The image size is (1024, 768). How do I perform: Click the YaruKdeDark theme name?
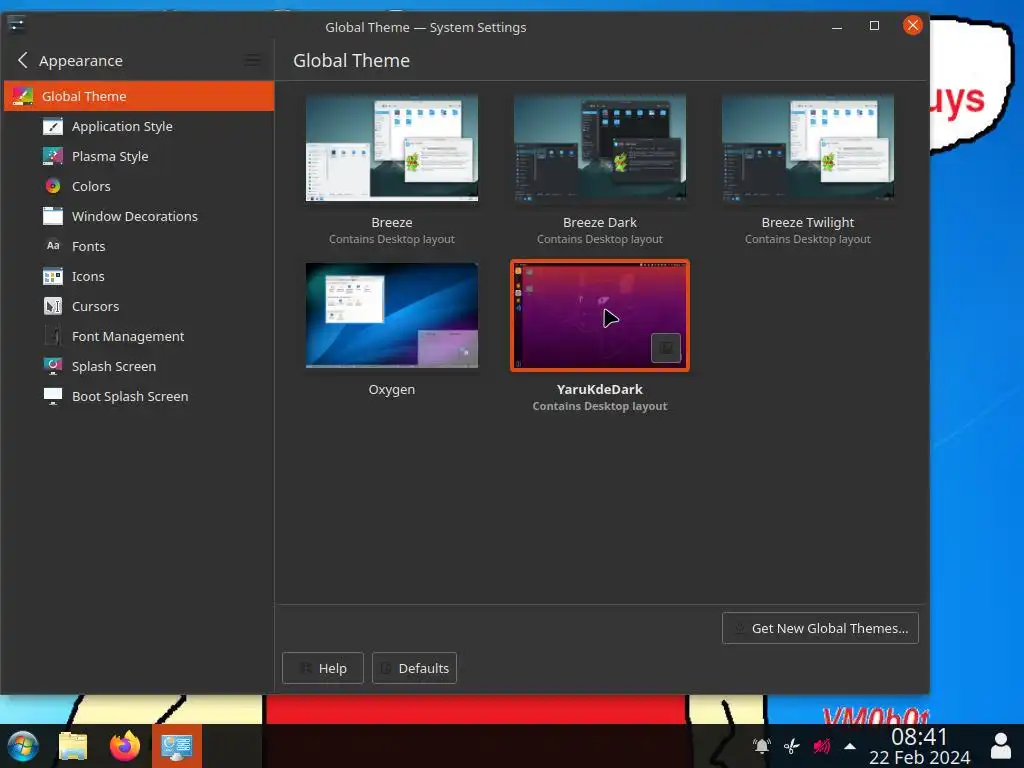pos(600,389)
